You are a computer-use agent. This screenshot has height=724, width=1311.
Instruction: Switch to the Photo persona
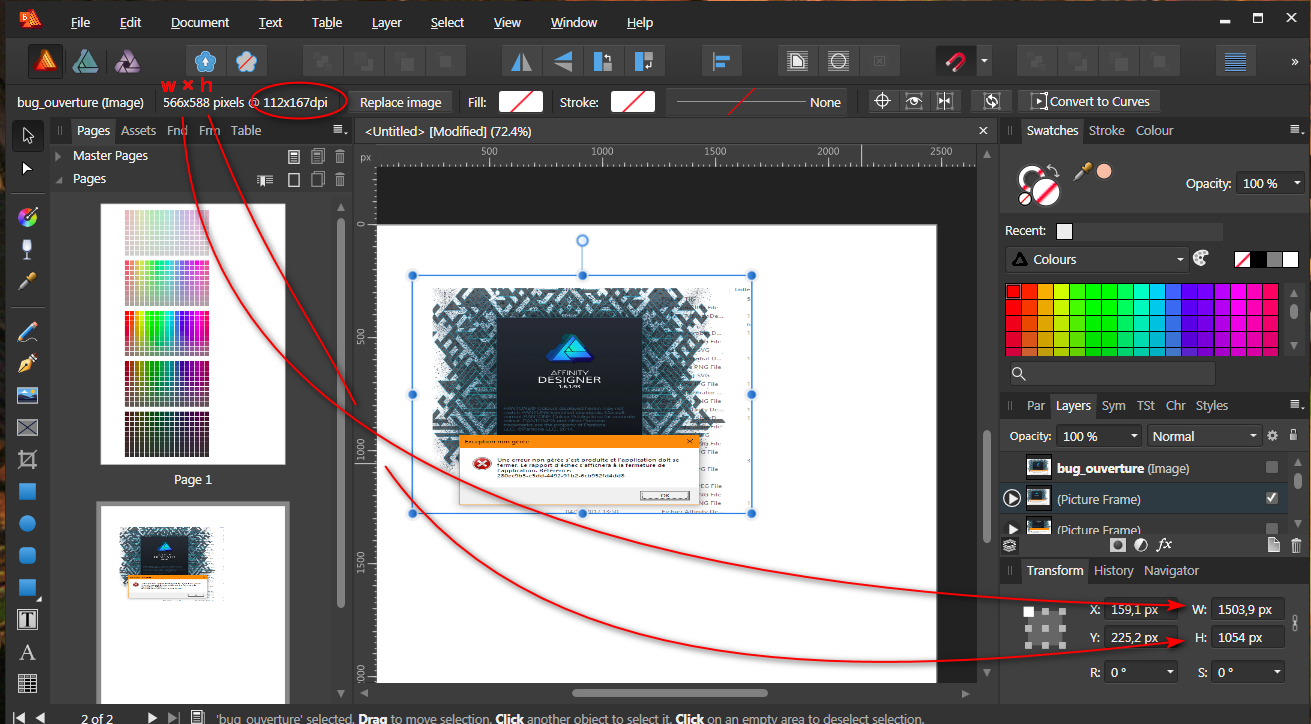pyautogui.click(x=126, y=61)
